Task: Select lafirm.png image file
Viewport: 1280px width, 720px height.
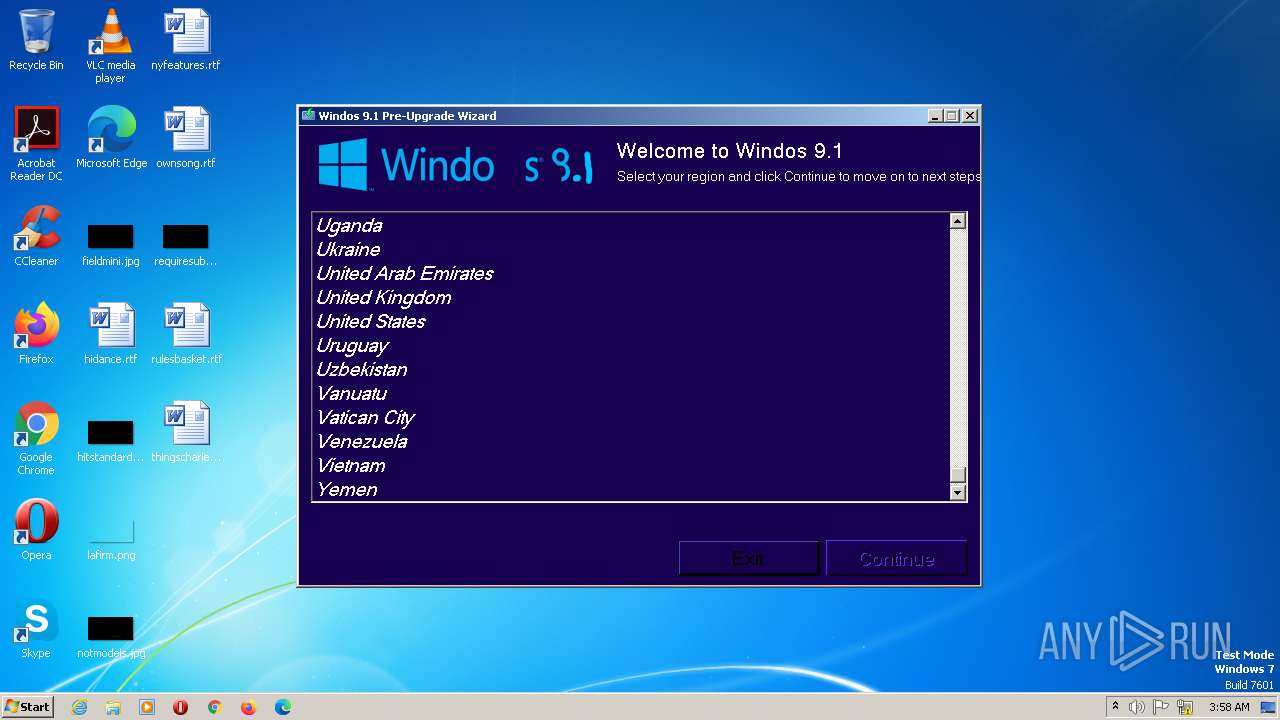Action: [110, 540]
